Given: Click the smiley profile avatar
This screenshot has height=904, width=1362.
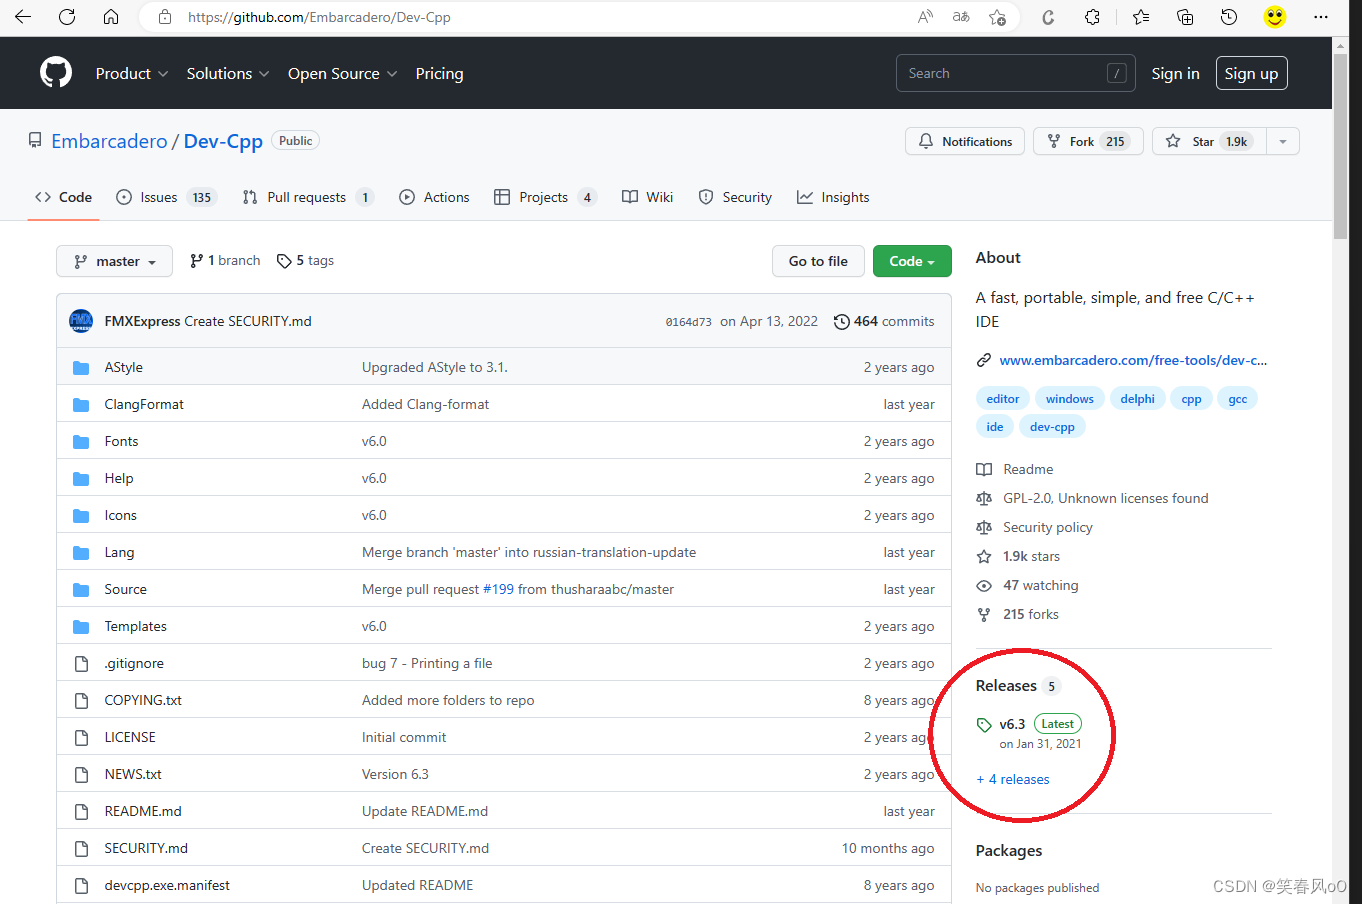Looking at the screenshot, I should pyautogui.click(x=1274, y=17).
